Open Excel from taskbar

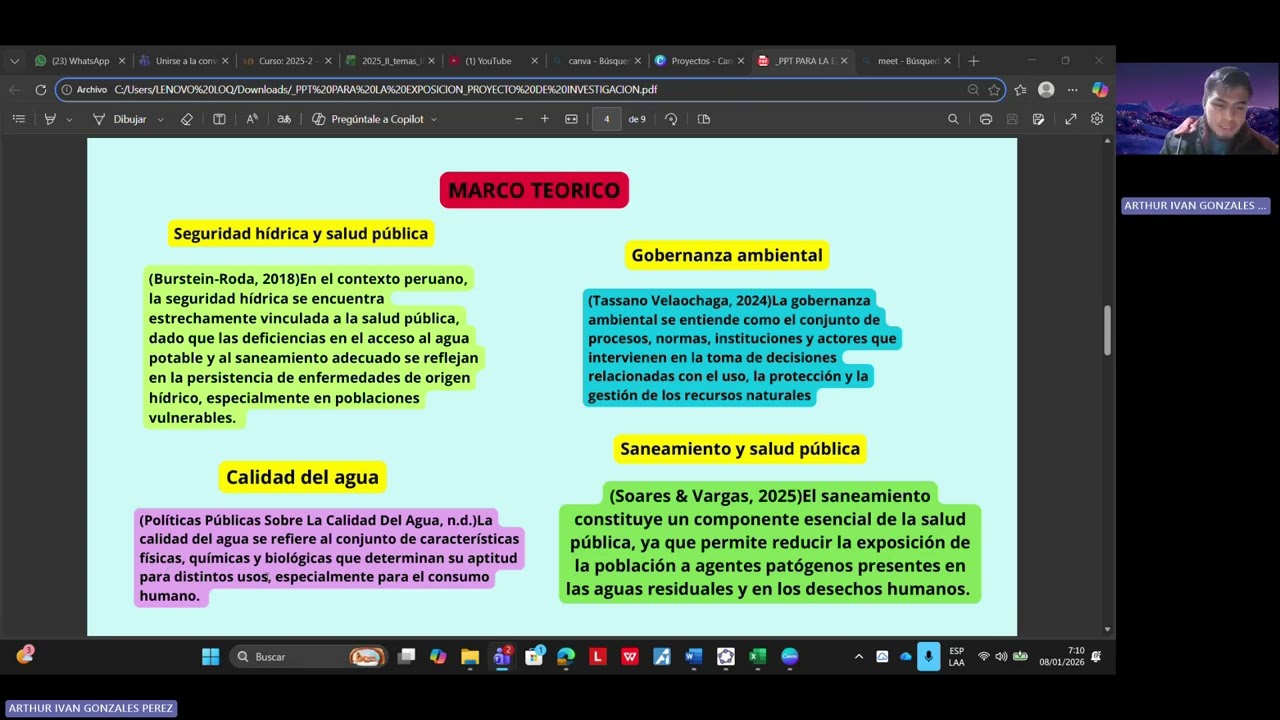click(x=758, y=657)
